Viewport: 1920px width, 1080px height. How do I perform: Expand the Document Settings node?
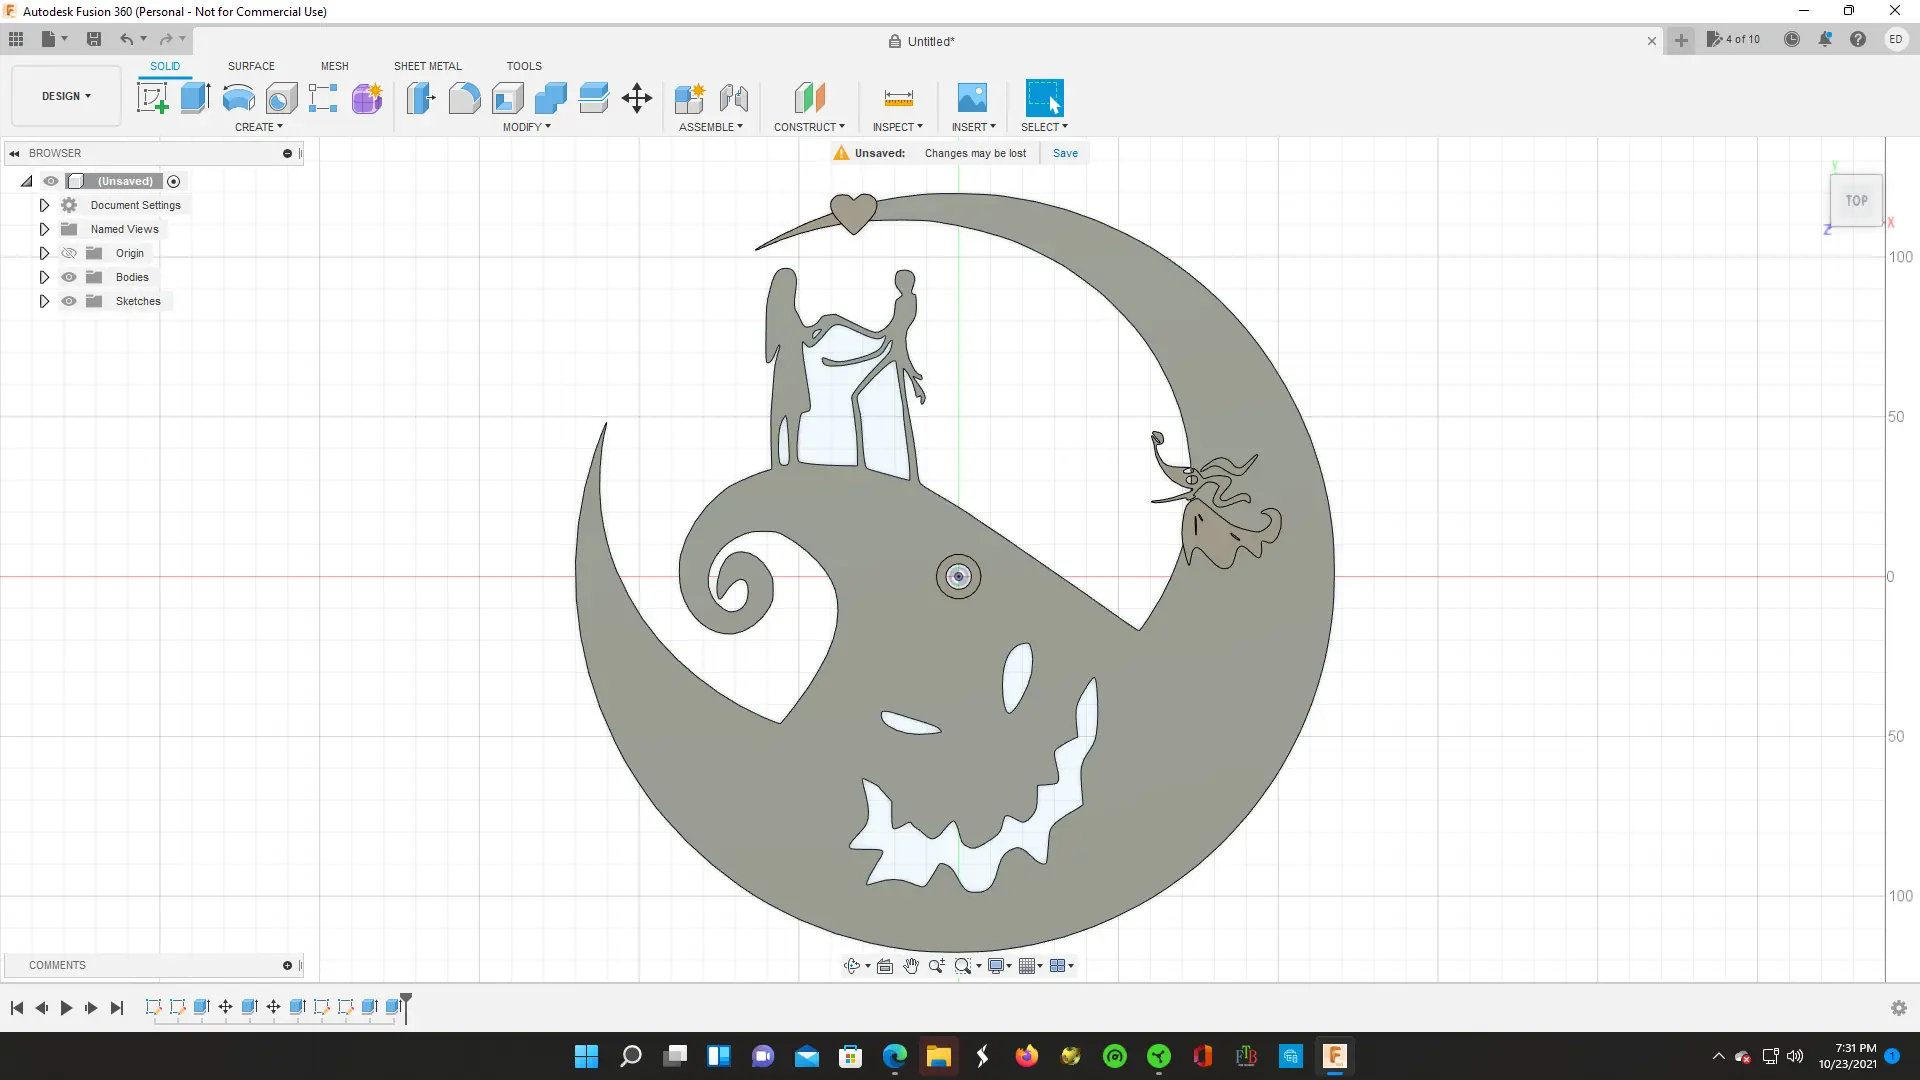coord(44,205)
